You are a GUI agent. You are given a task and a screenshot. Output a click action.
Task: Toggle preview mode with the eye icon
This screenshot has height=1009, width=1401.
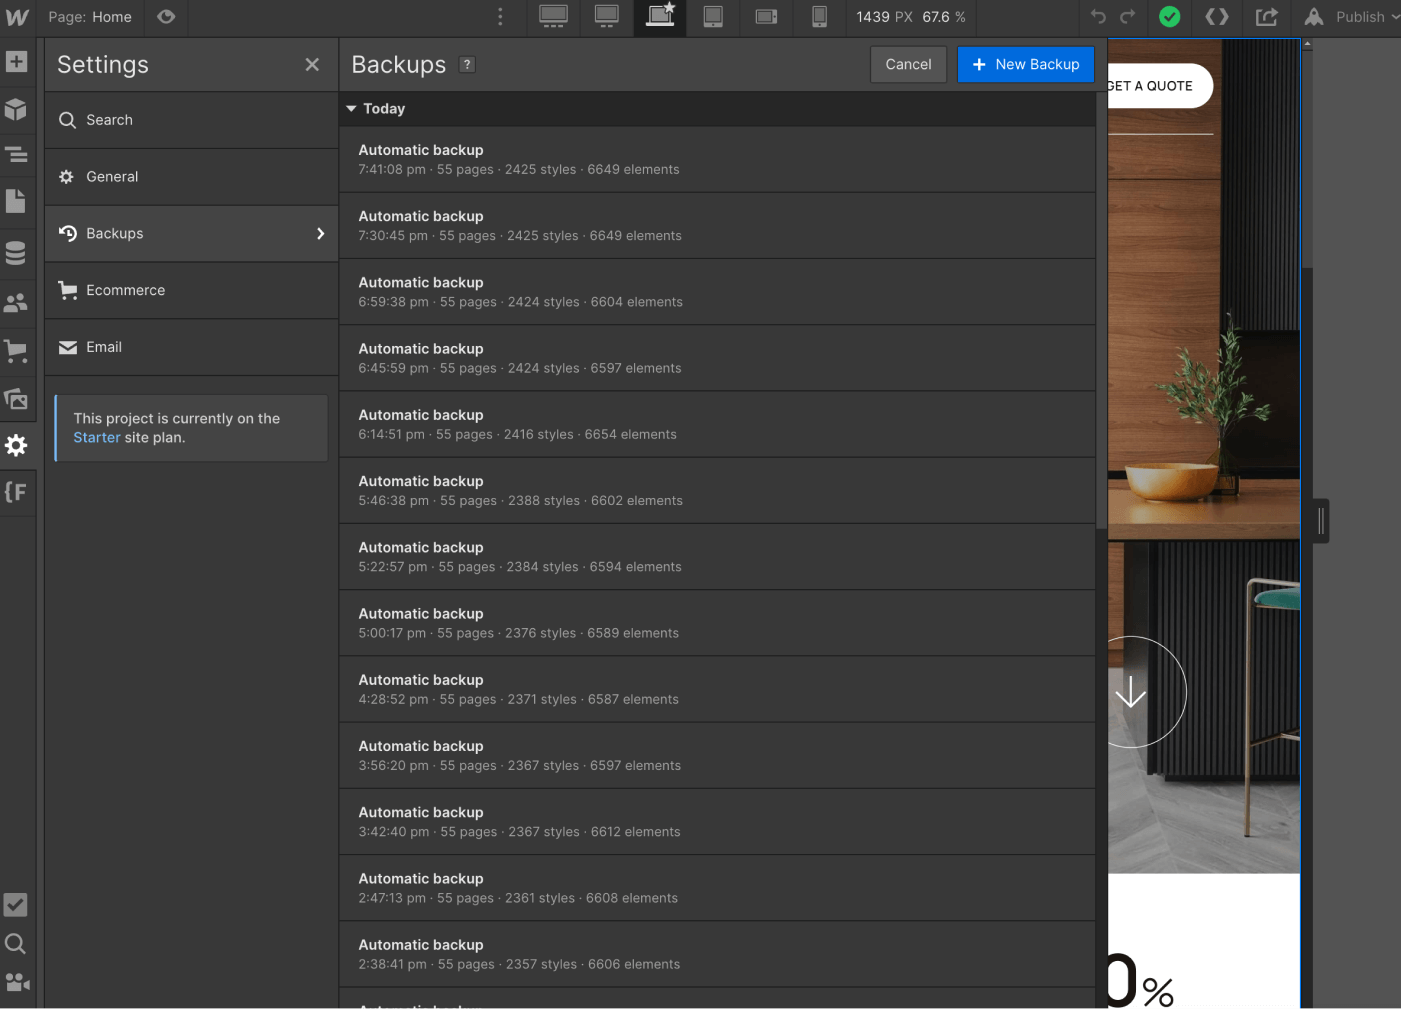[x=166, y=17]
